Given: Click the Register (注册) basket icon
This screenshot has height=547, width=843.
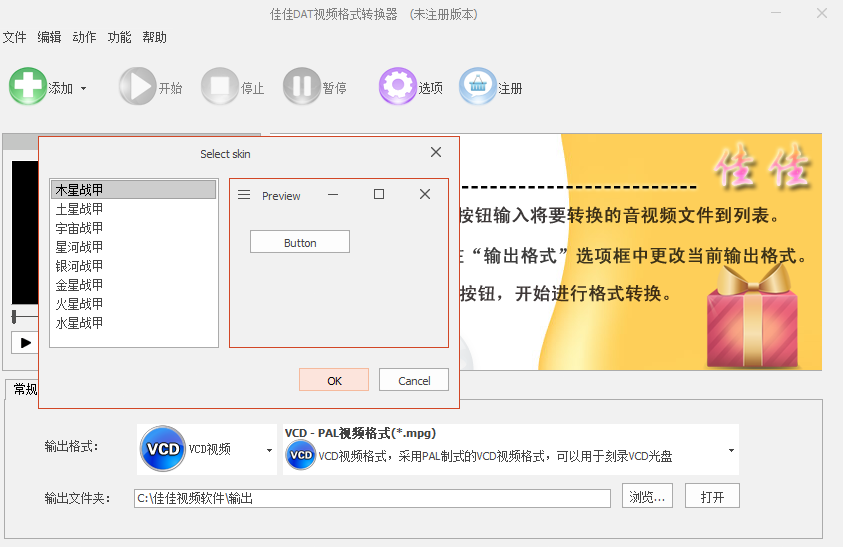Looking at the screenshot, I should click(478, 86).
